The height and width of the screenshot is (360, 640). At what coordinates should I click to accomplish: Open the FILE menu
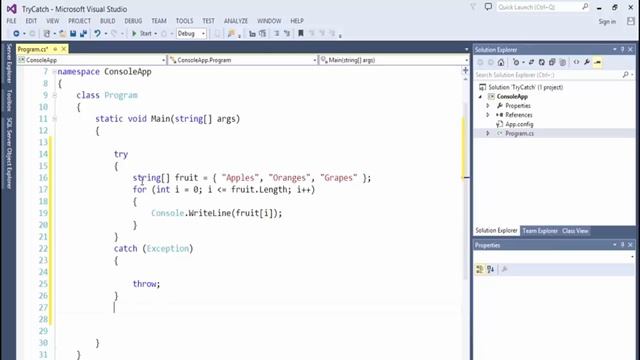pos(11,20)
